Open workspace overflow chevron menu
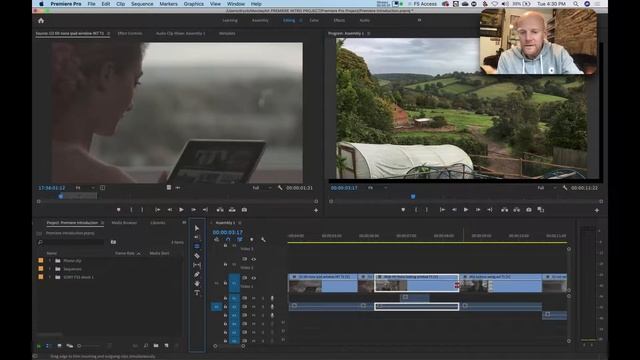 [419, 20]
